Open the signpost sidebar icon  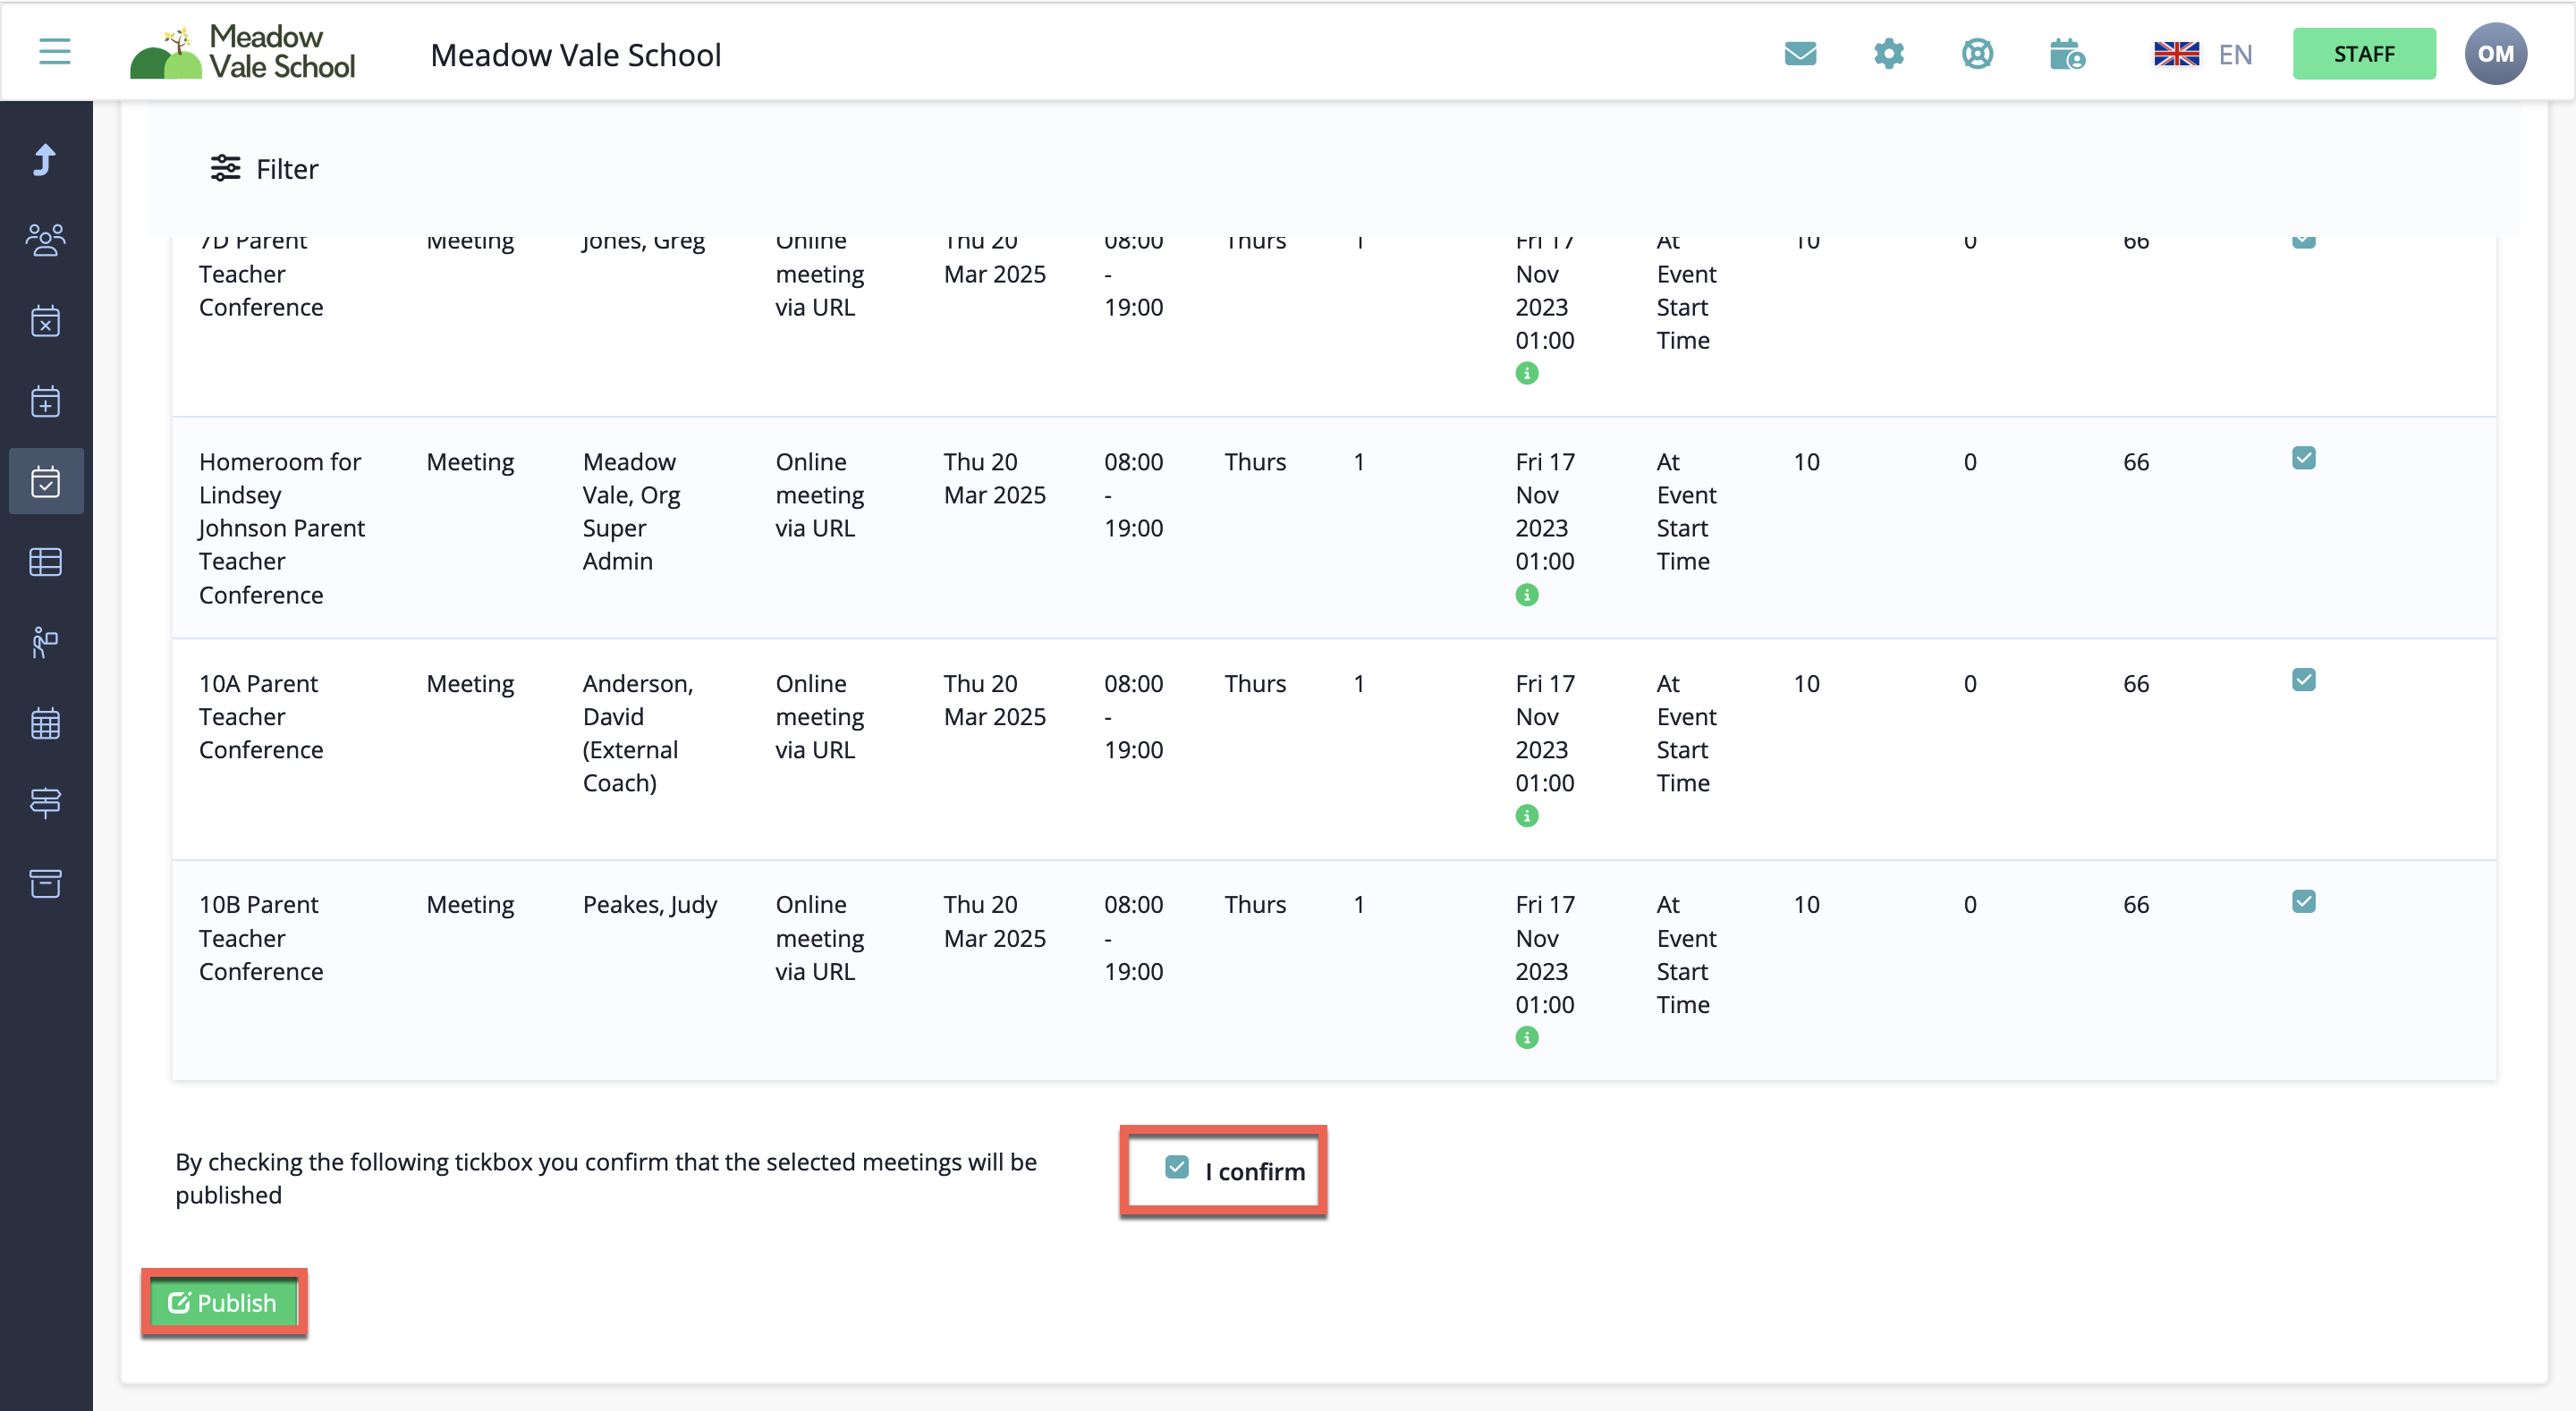45,803
